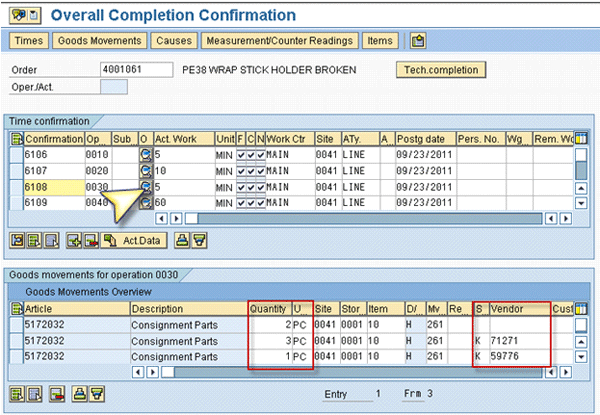Click the Act.Data button

click(134, 241)
